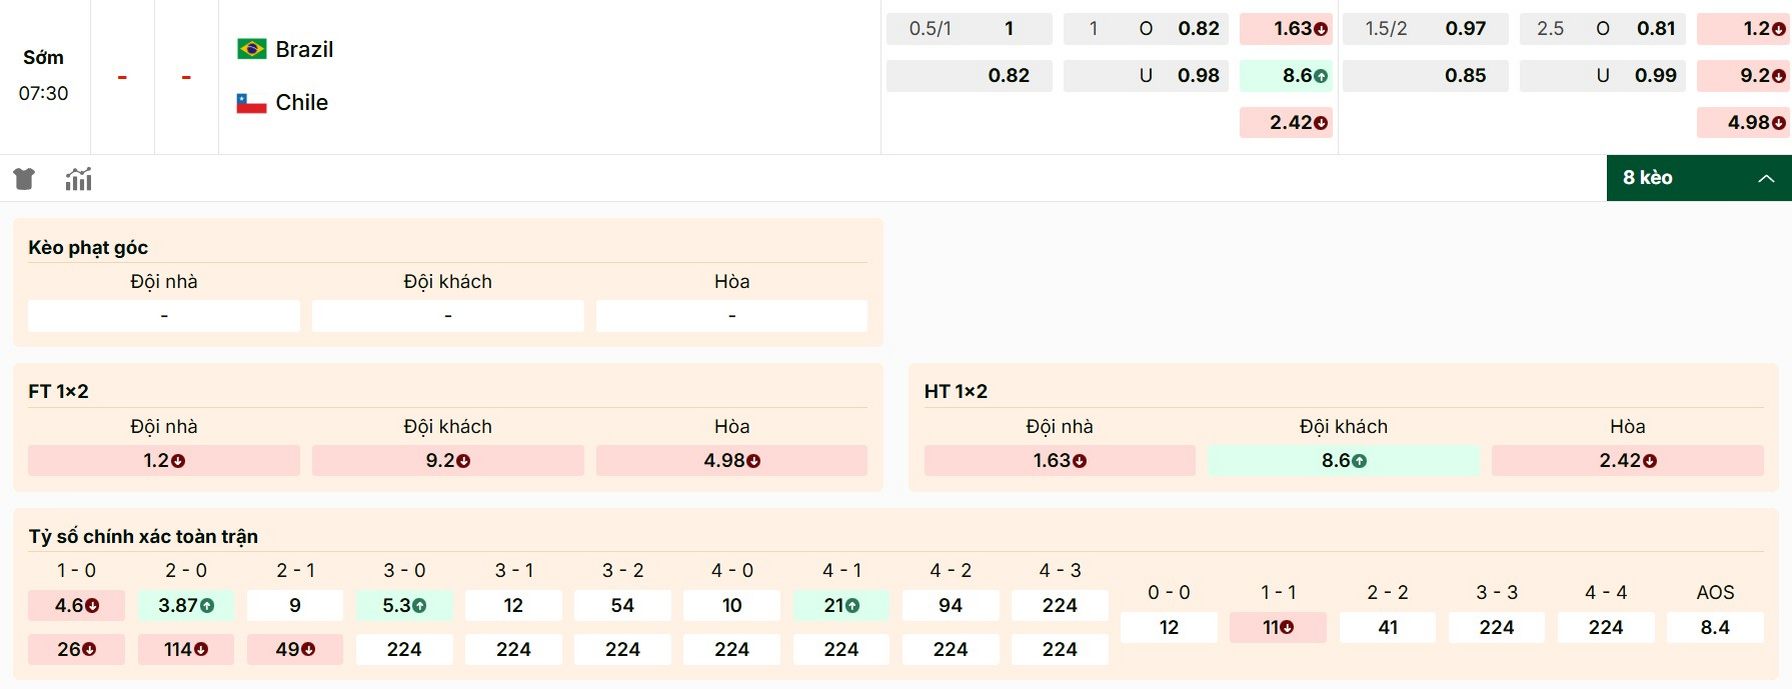The height and width of the screenshot is (689, 1792).
Task: Pick the AOS odds of 8.4
Action: tap(1715, 628)
